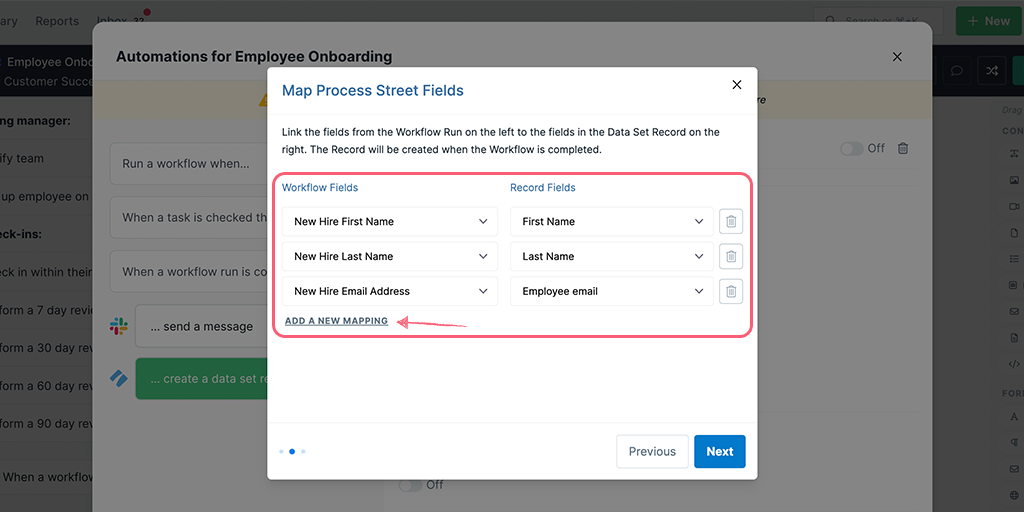Click the Next button
This screenshot has height=512, width=1024.
pyautogui.click(x=720, y=451)
